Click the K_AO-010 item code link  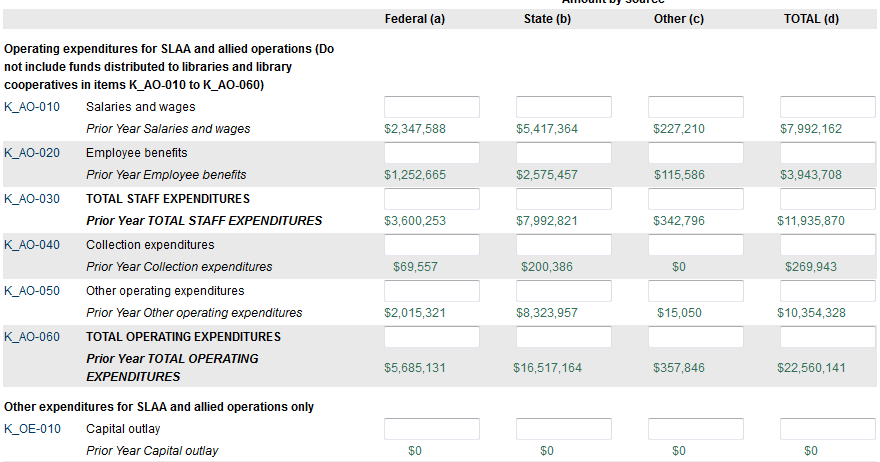point(33,107)
